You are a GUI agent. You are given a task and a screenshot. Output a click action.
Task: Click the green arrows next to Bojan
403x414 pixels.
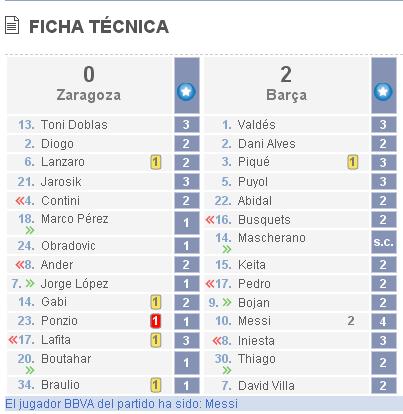click(x=227, y=302)
